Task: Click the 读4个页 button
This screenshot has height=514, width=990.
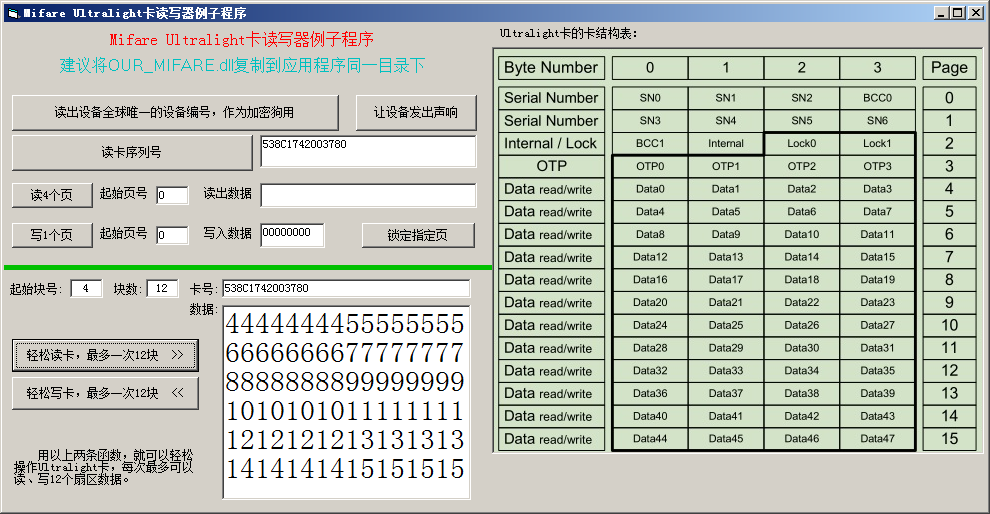Action: 52,195
